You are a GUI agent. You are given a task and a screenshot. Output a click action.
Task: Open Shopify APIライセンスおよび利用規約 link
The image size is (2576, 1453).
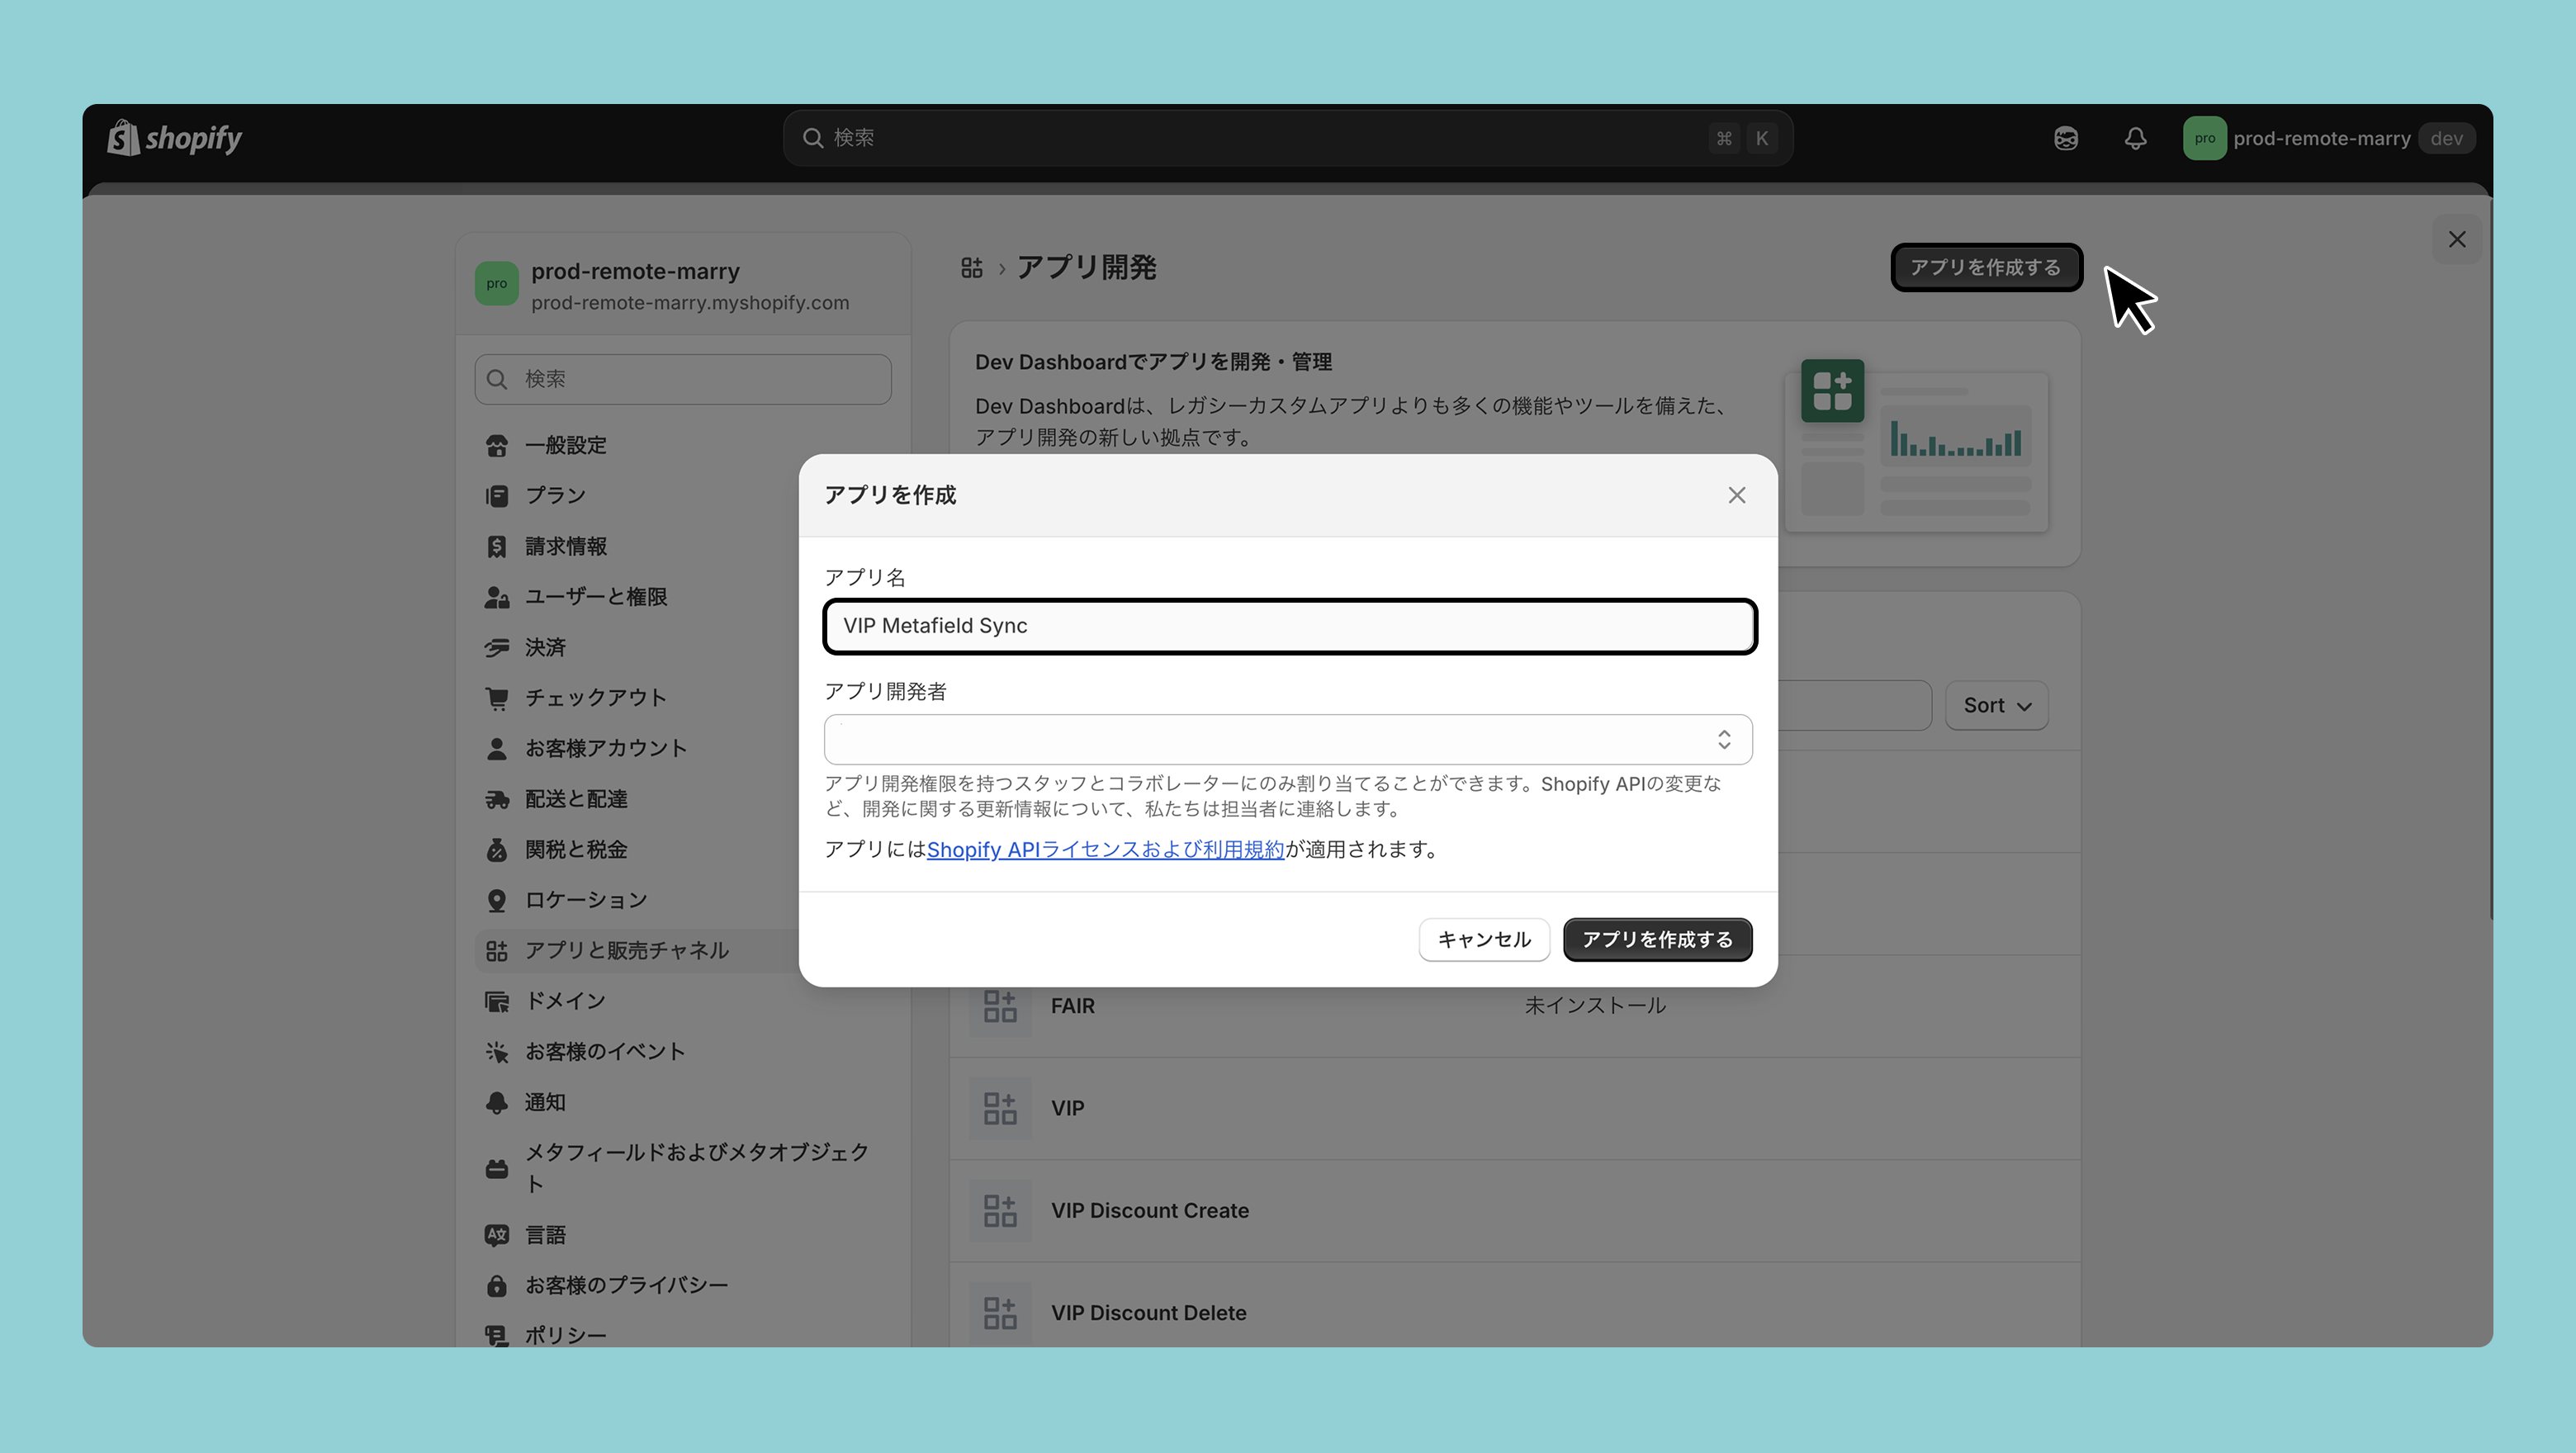[x=1105, y=849]
